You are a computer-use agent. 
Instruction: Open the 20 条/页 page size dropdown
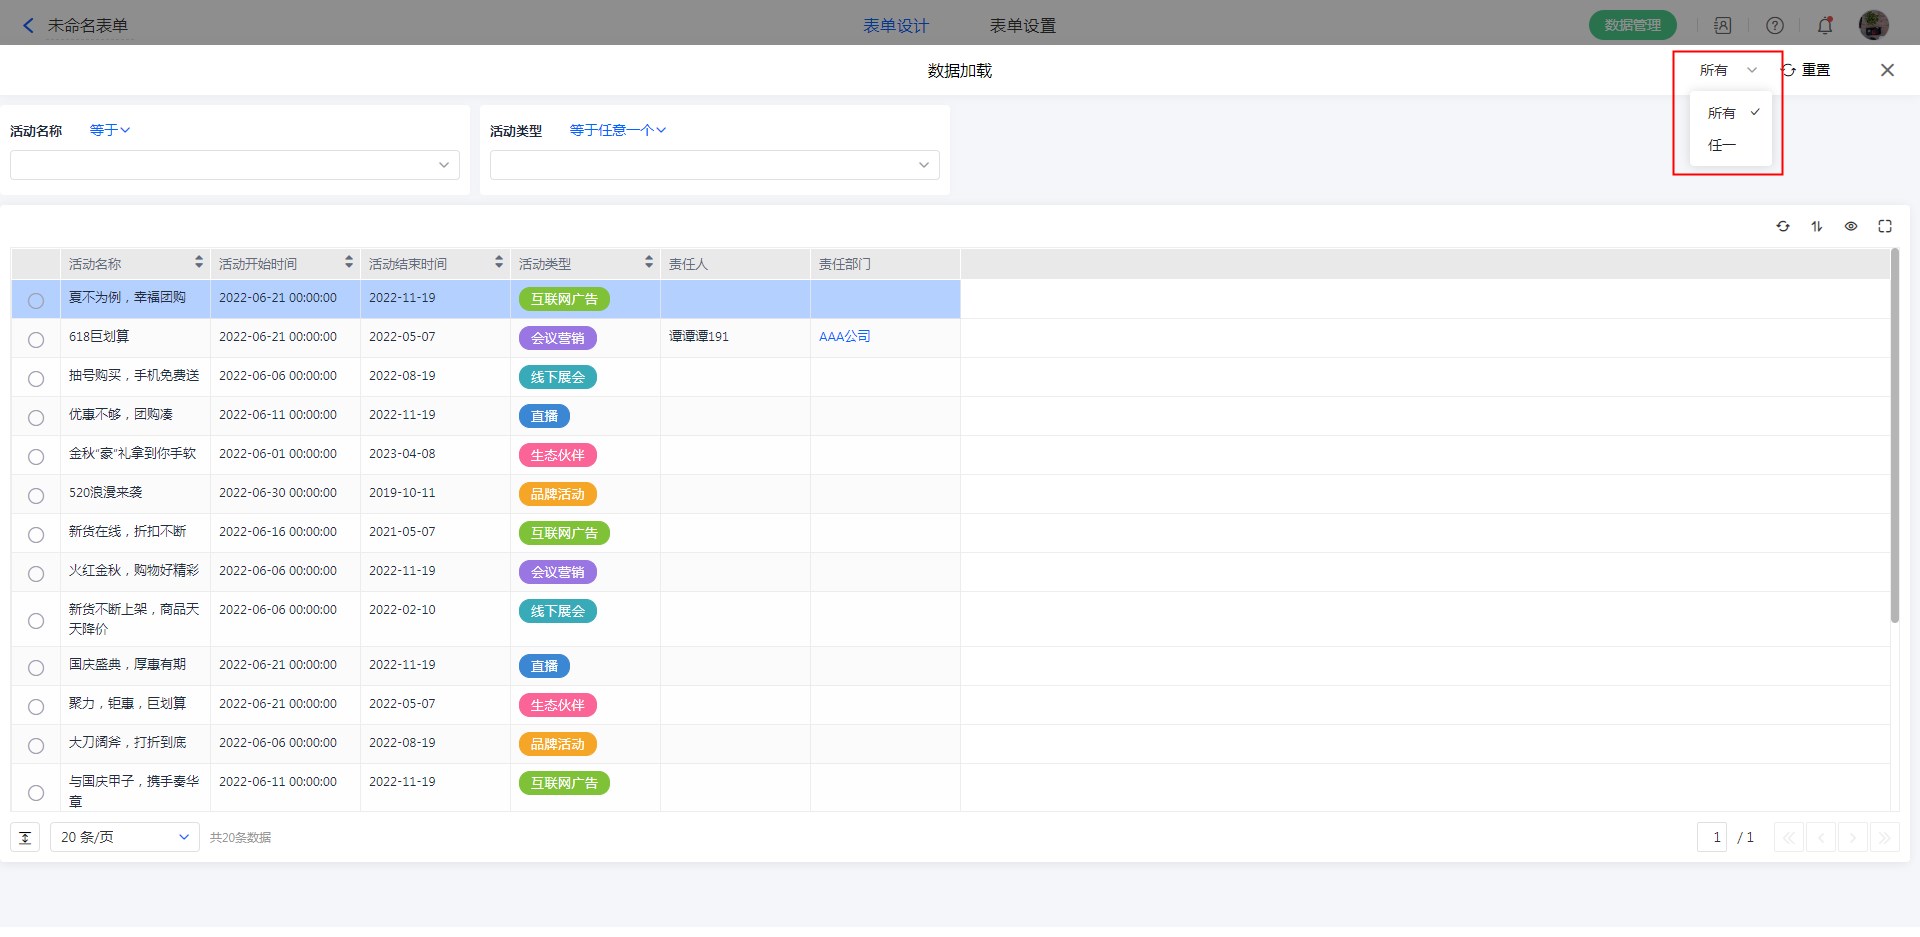click(x=125, y=838)
